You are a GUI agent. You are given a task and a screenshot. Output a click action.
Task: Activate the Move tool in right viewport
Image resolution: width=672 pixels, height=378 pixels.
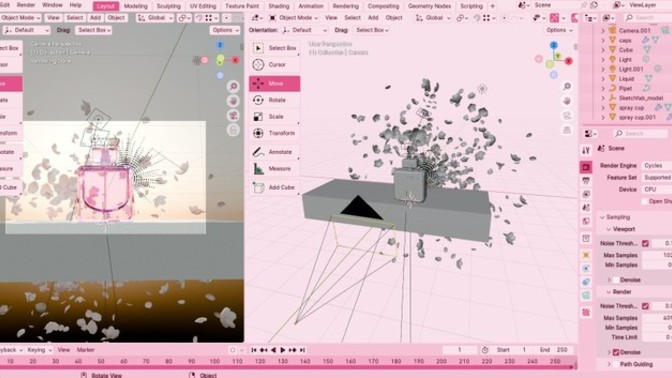274,83
